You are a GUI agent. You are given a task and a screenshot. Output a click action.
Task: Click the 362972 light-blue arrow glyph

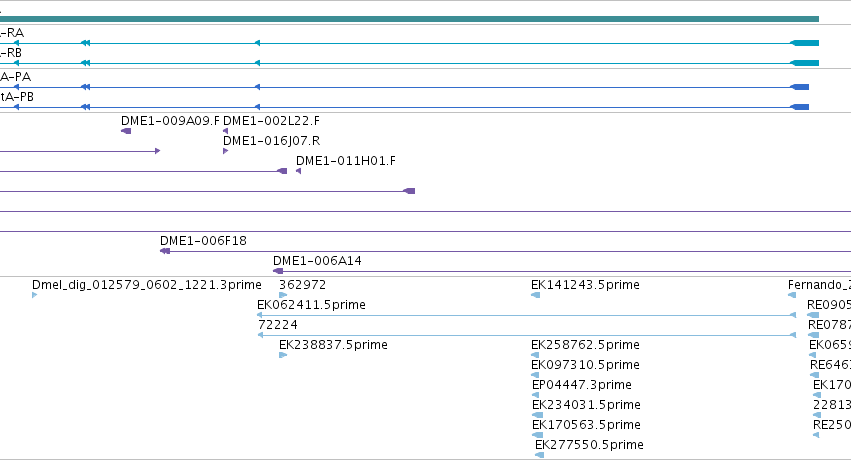pyautogui.click(x=283, y=295)
